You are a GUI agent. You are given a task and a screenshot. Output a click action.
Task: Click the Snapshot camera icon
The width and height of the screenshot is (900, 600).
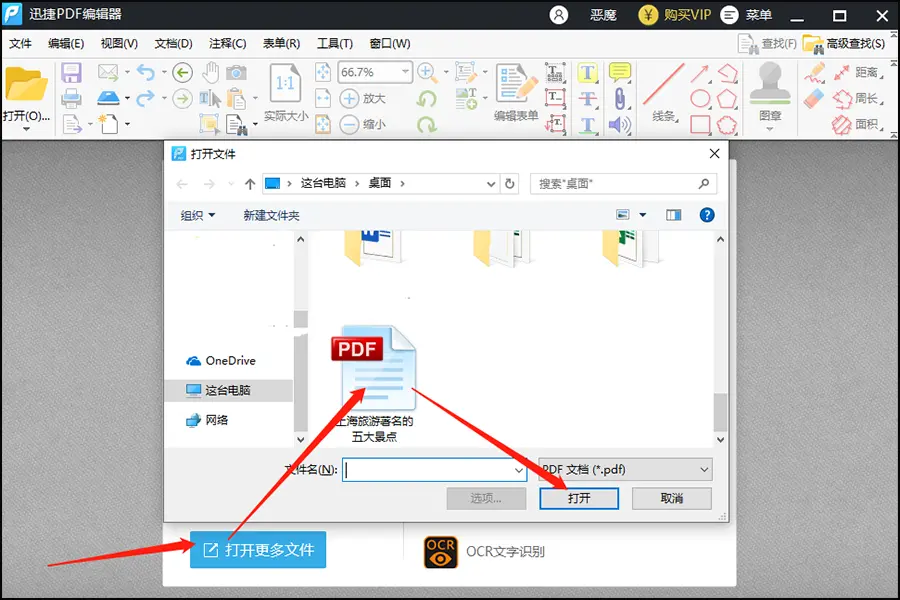(x=236, y=73)
